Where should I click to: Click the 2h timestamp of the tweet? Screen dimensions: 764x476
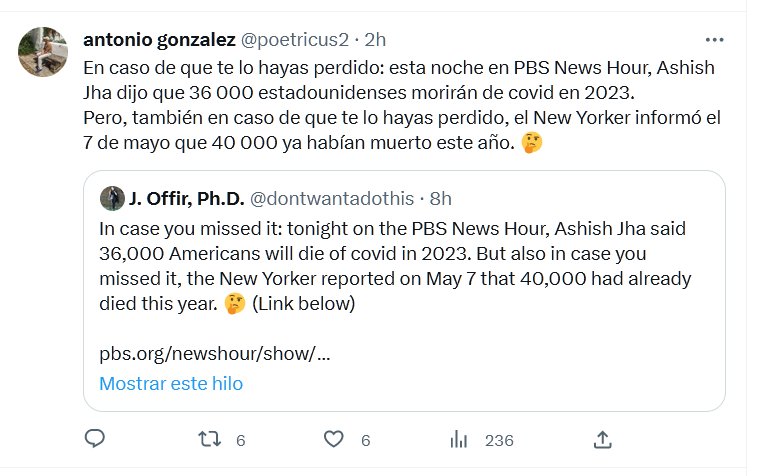tap(376, 40)
